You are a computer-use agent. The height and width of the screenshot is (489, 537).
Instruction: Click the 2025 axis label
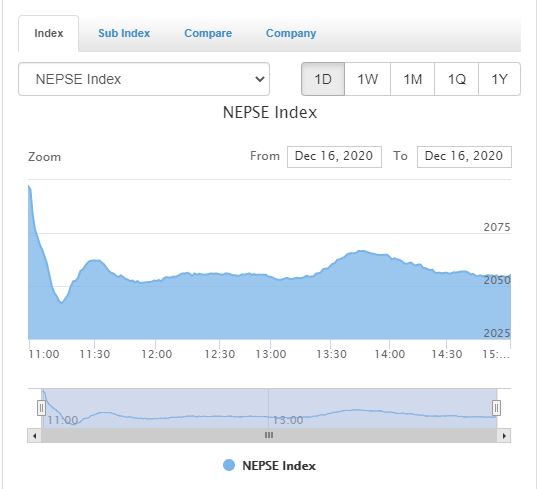497,333
